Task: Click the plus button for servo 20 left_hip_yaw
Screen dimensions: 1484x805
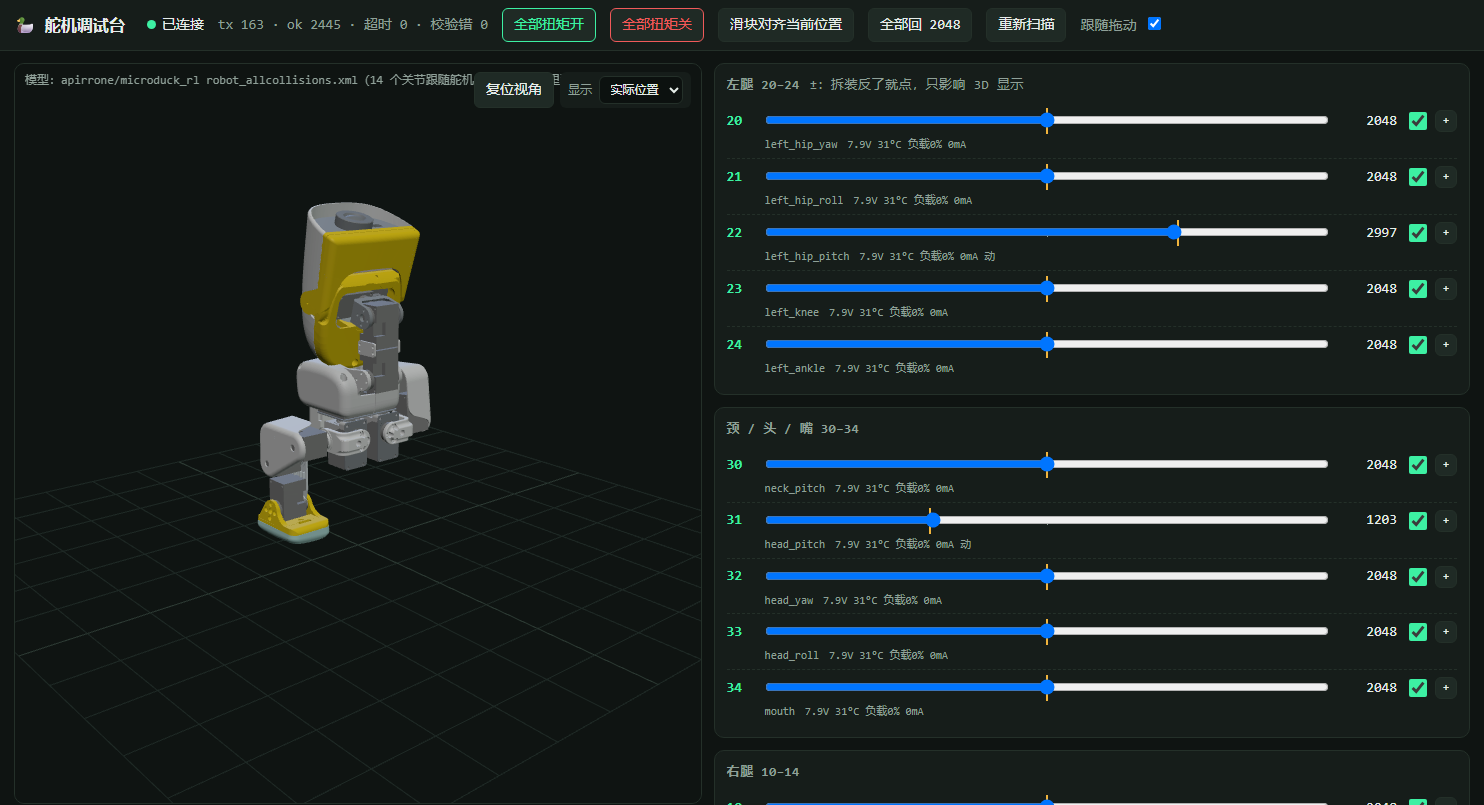Action: point(1446,121)
